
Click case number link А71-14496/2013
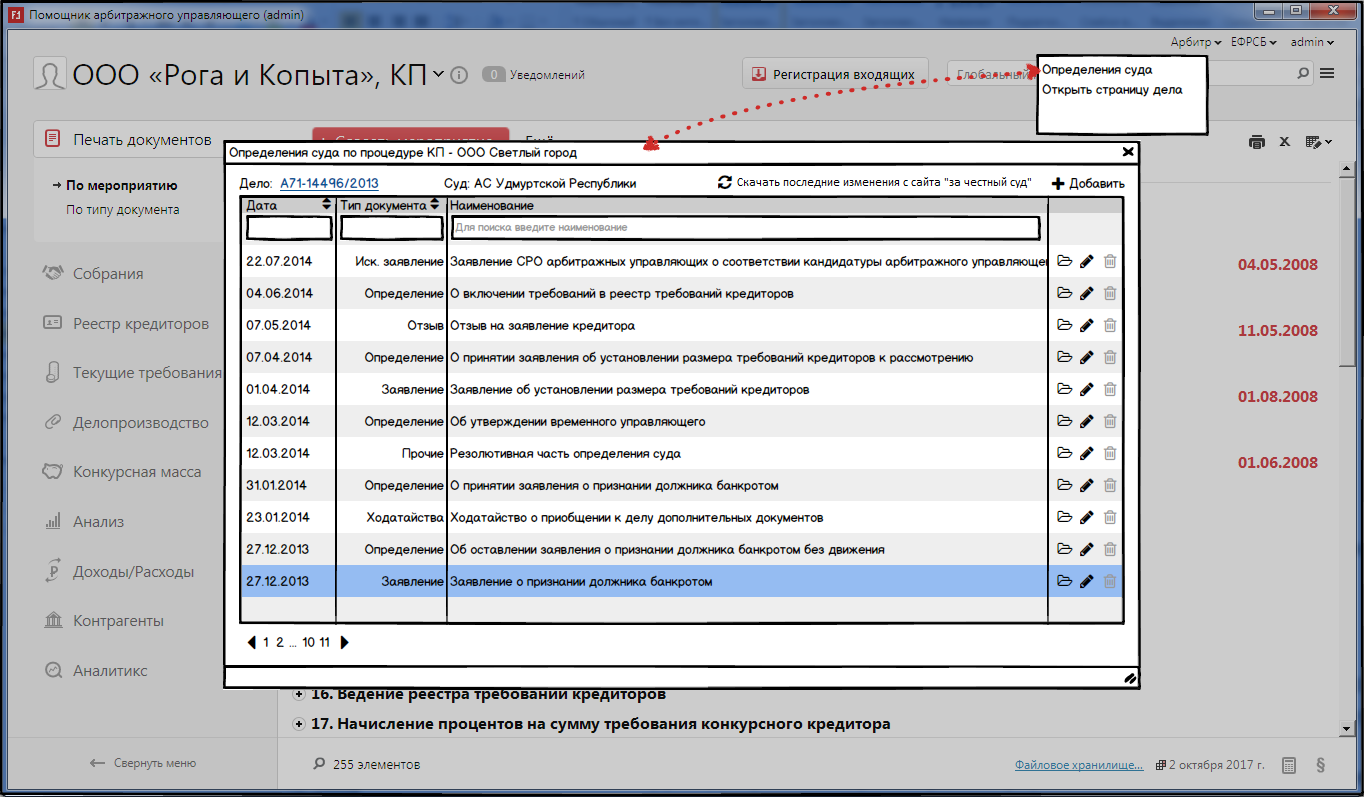(x=329, y=184)
